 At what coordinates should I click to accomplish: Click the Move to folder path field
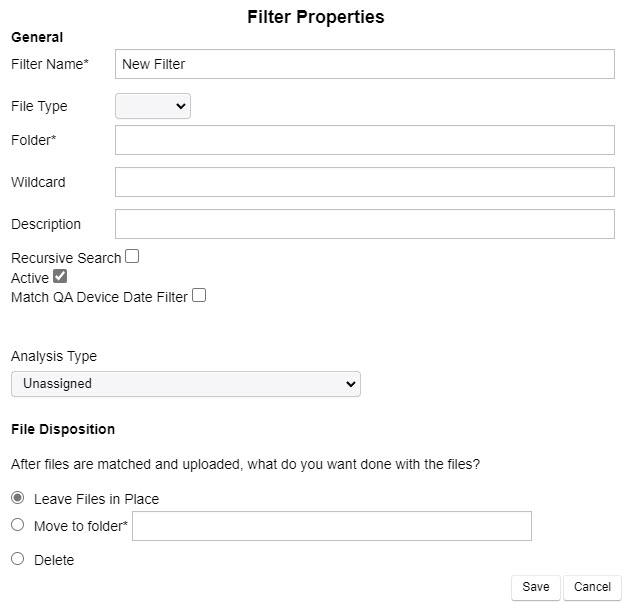pos(331,526)
